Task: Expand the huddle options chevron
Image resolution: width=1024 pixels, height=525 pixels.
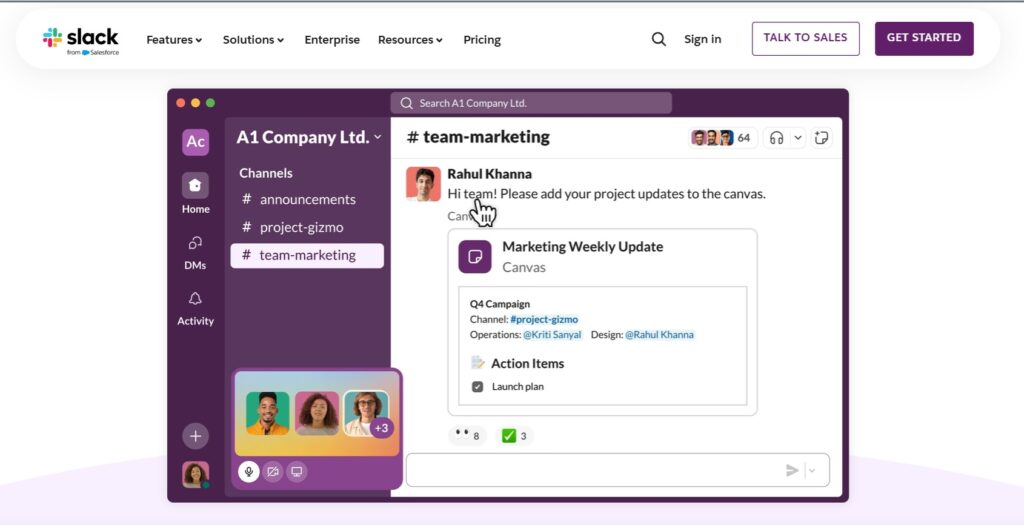Action: 797,138
